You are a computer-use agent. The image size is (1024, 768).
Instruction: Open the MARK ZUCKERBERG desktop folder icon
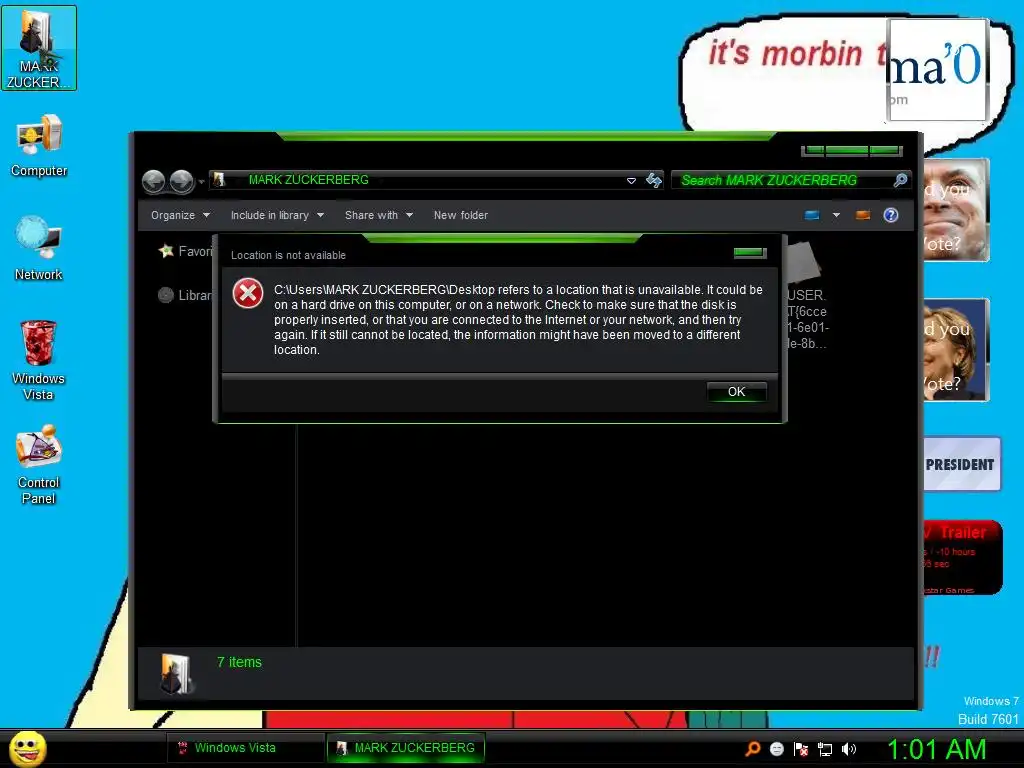pos(39,48)
